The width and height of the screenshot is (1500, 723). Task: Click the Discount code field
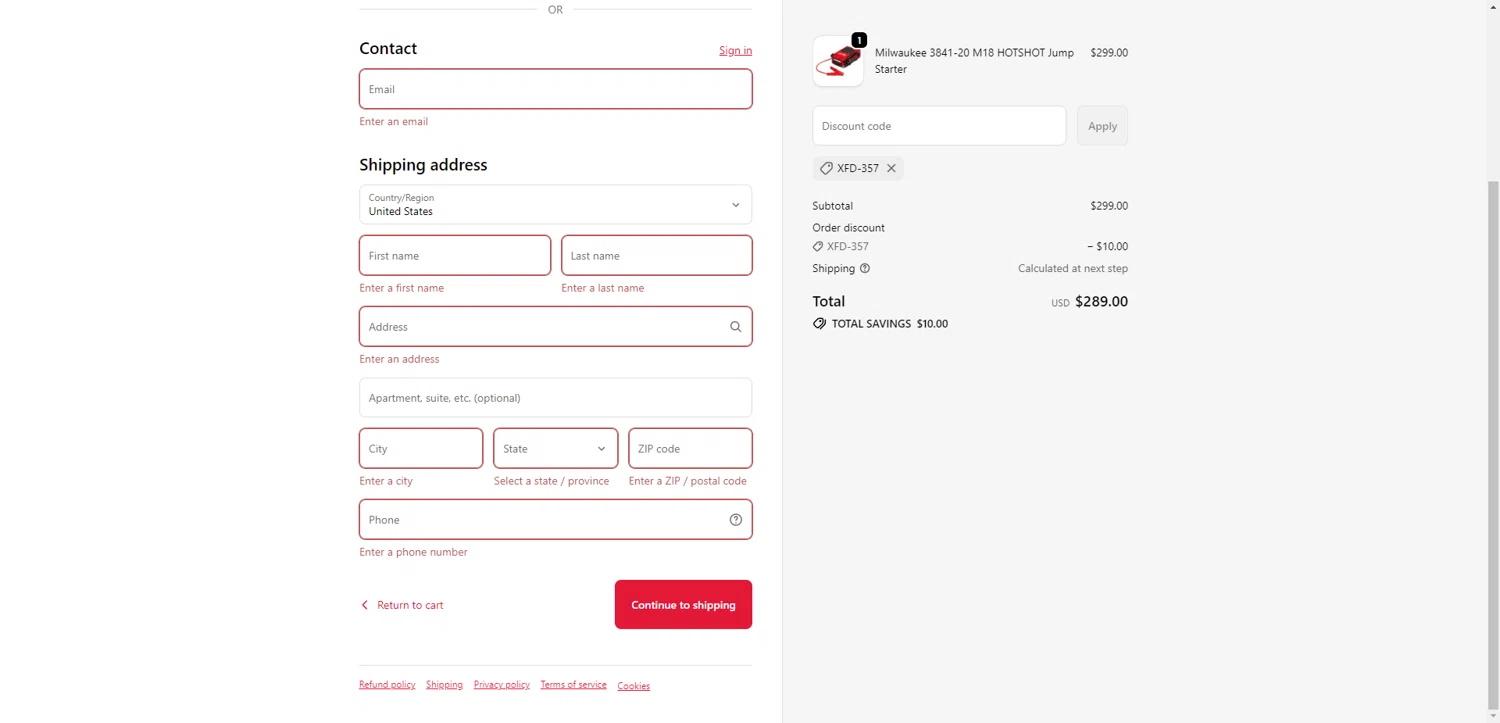pyautogui.click(x=939, y=126)
